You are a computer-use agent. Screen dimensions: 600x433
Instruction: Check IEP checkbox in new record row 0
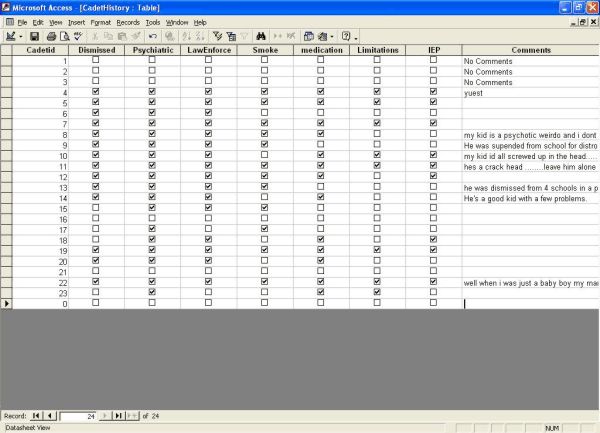[433, 303]
